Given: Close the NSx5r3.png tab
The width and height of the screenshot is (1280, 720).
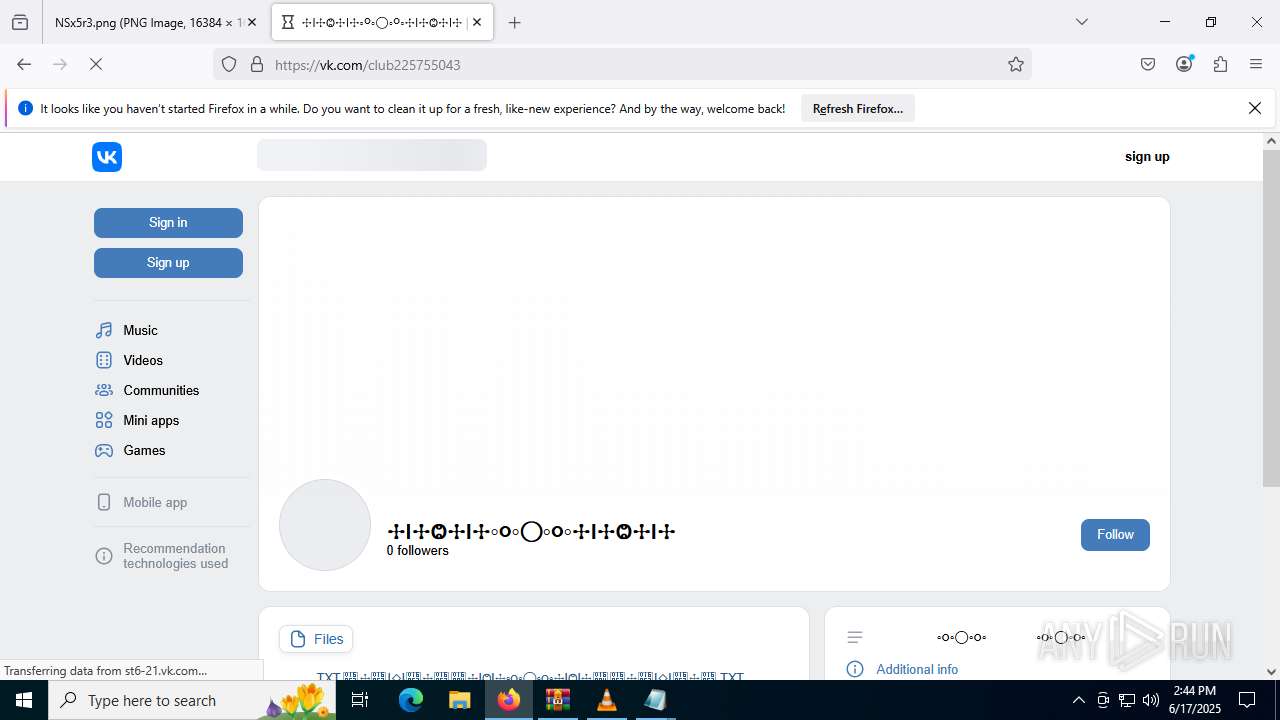Looking at the screenshot, I should 252,22.
